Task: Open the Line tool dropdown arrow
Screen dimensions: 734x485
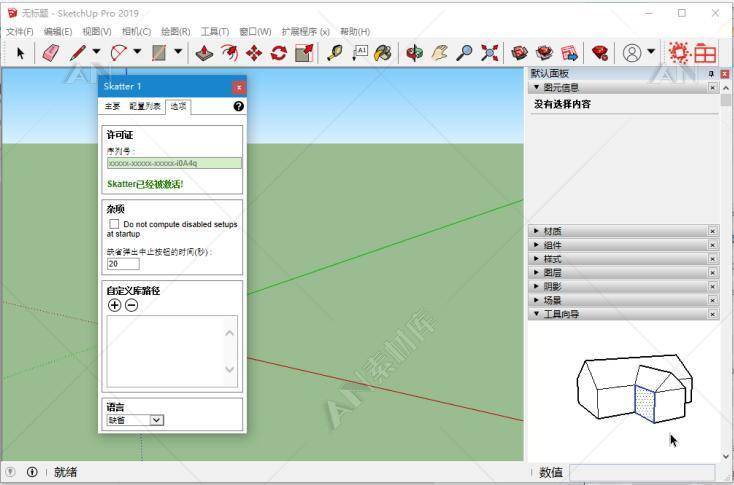Action: tap(96, 51)
